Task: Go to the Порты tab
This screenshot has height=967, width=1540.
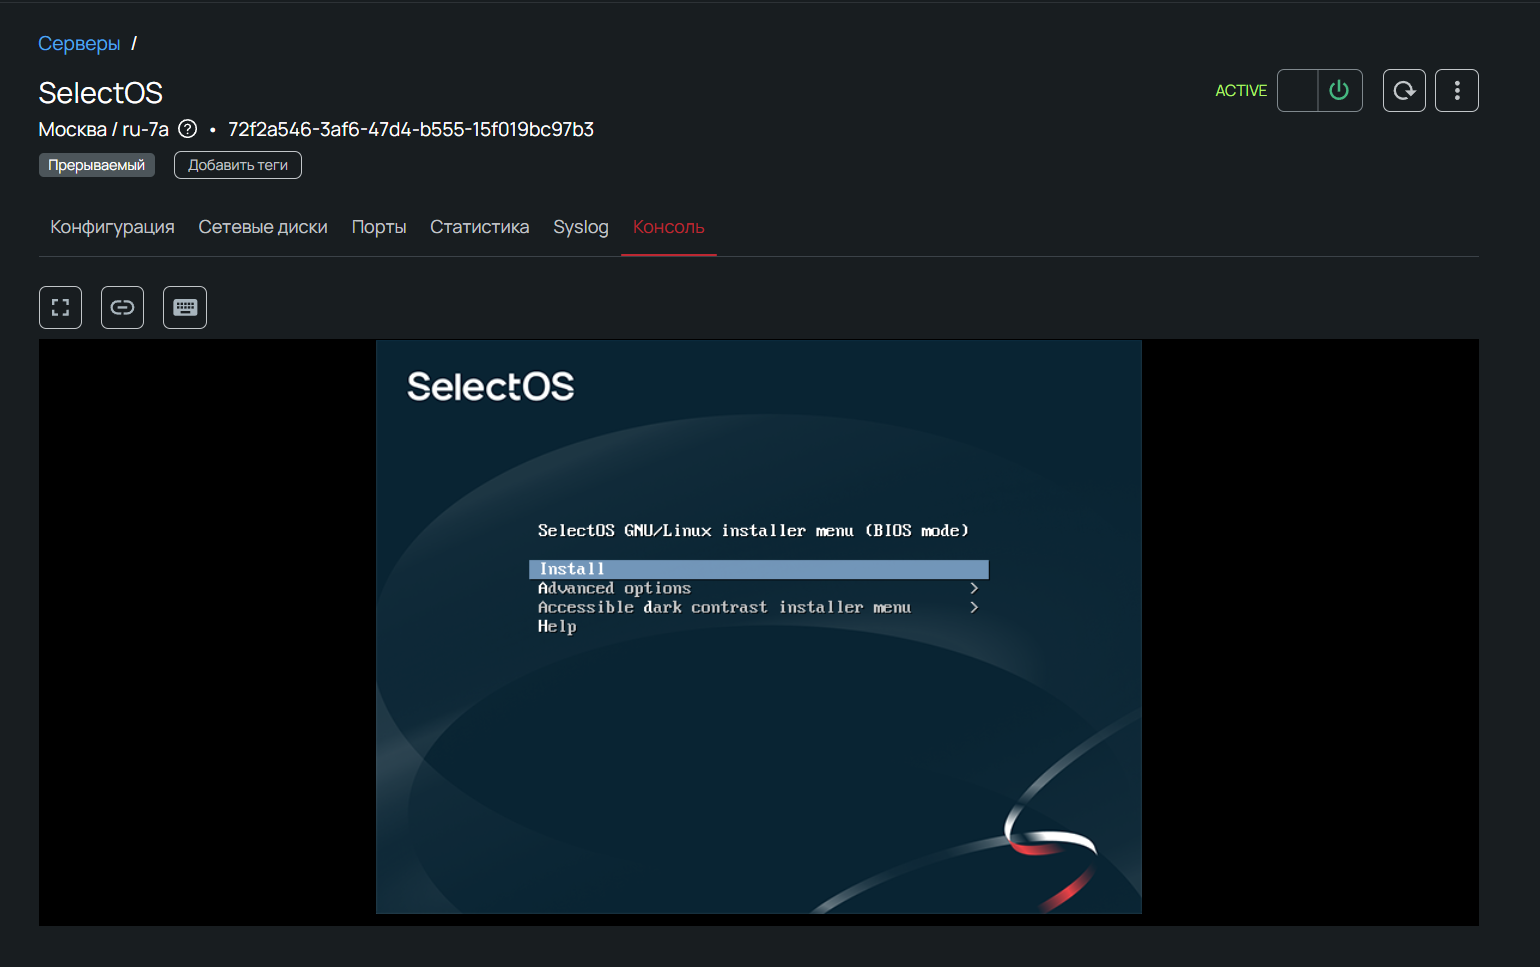Action: [379, 227]
